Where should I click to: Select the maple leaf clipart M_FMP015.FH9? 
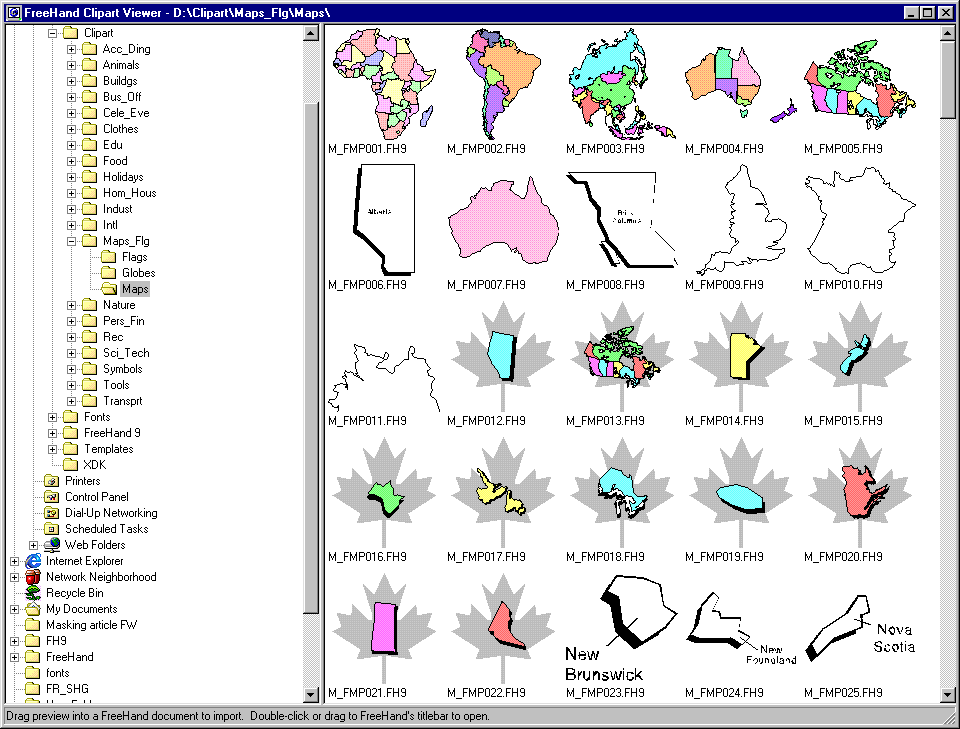point(860,356)
